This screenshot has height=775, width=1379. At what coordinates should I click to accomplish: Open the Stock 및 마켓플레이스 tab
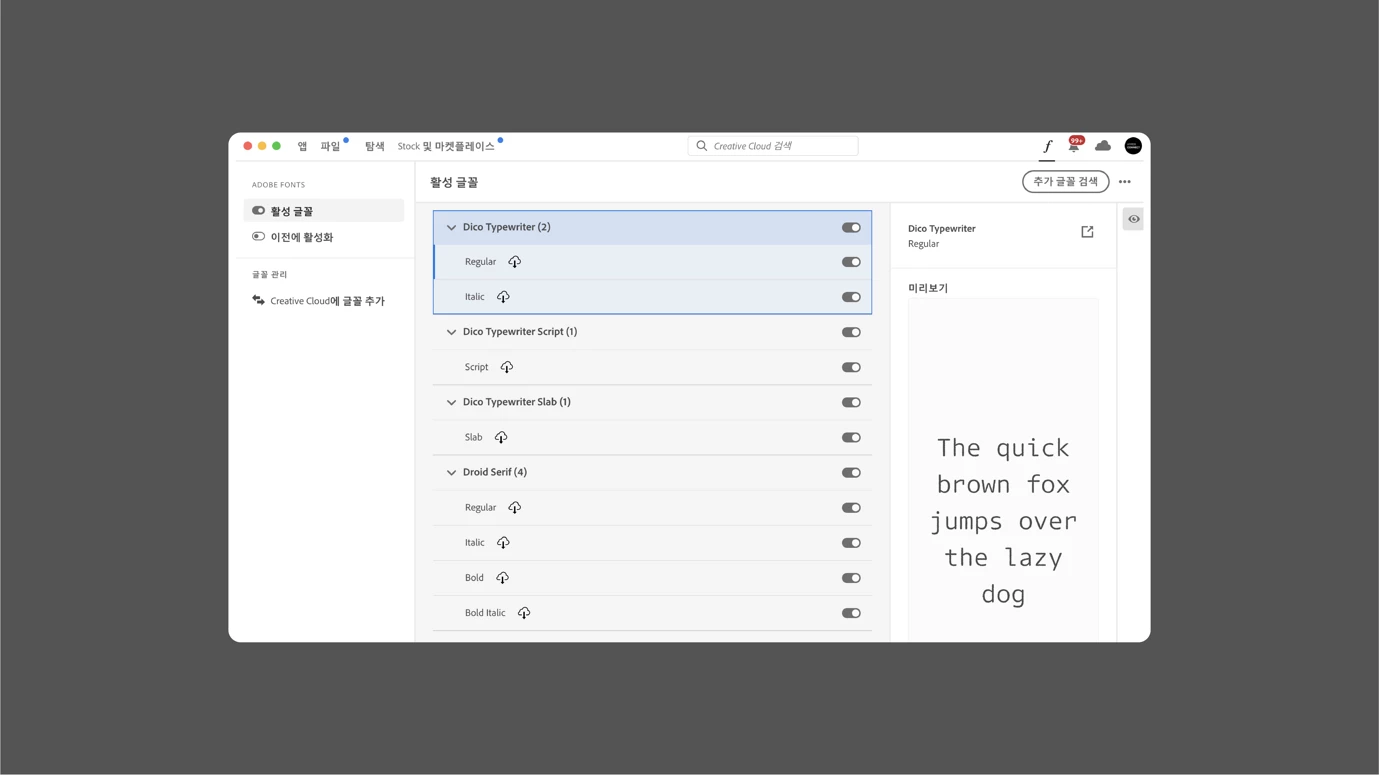point(446,146)
